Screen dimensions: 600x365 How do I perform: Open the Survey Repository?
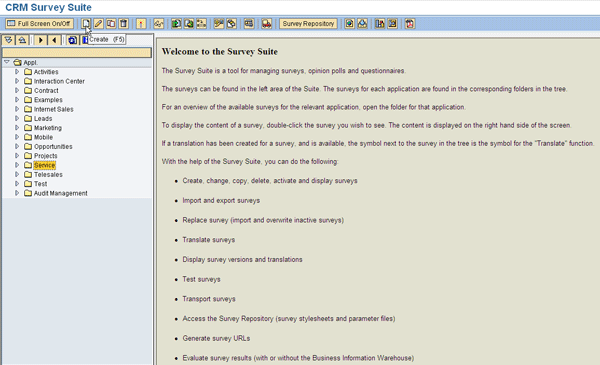(x=308, y=24)
